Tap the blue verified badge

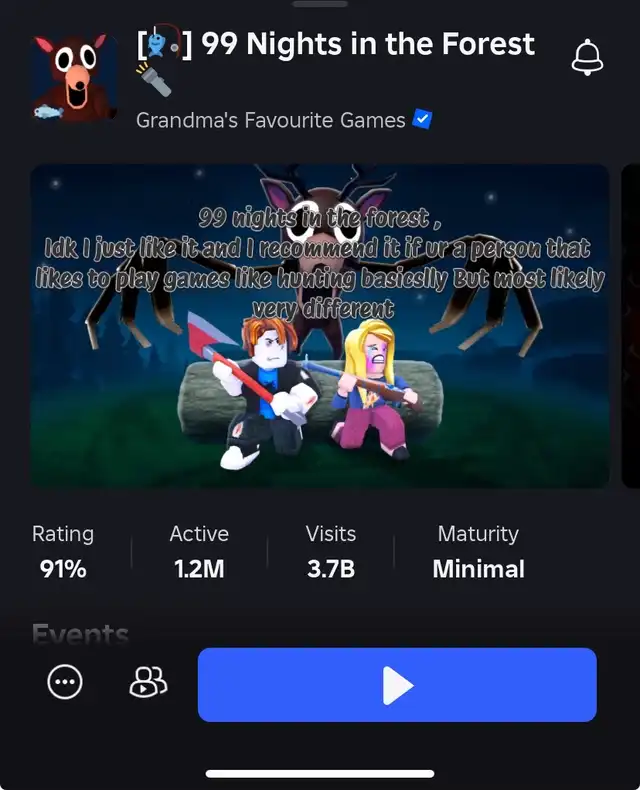(x=422, y=119)
